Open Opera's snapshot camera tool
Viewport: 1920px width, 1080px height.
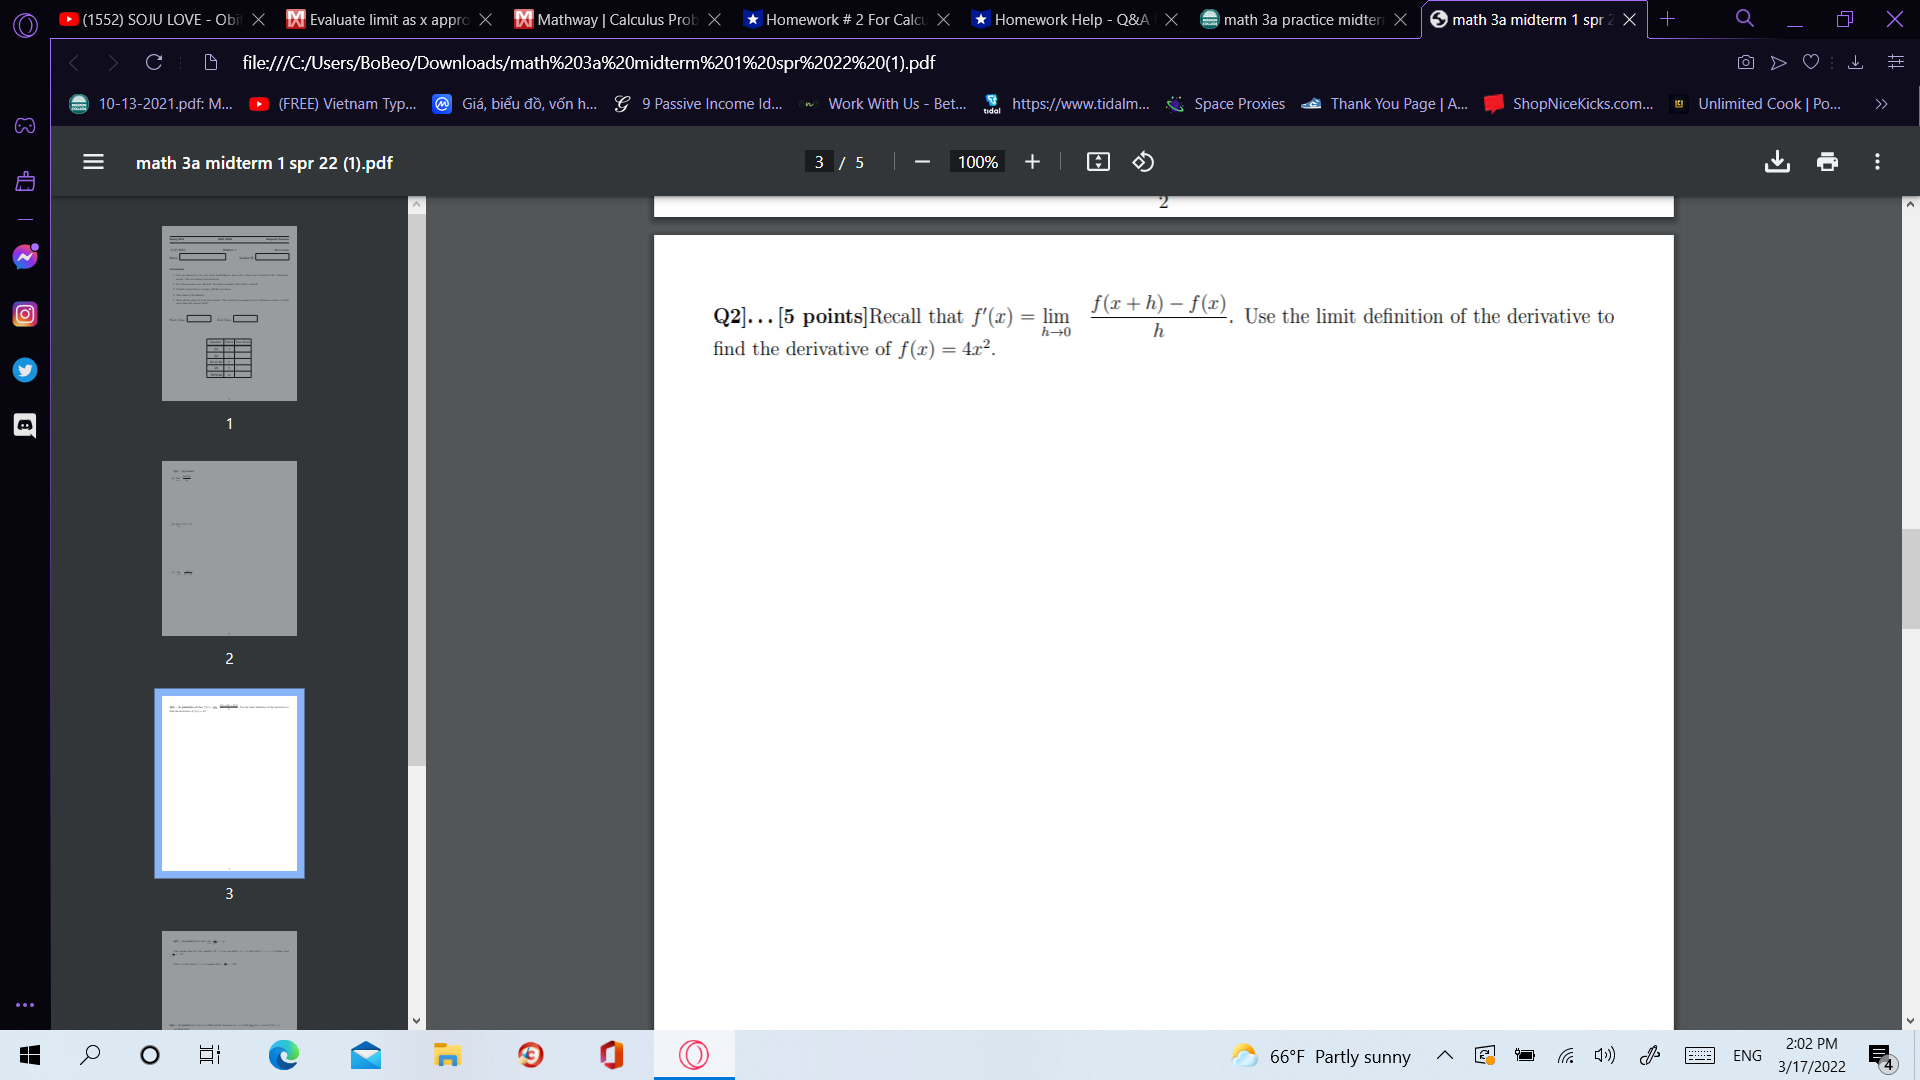coord(1745,62)
